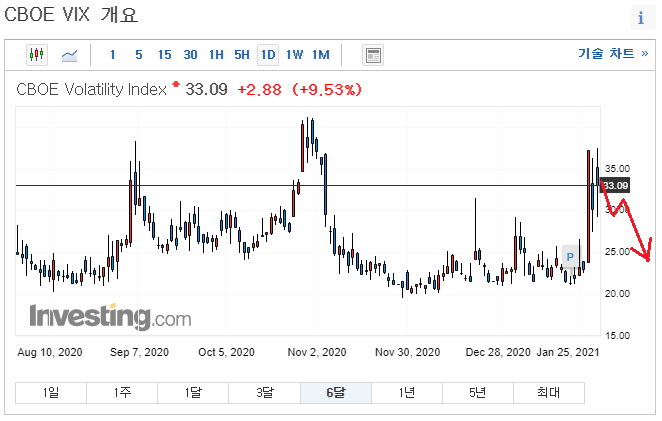Choose the 1주 time range tab
Screen dimensions: 662x421
coord(122,393)
